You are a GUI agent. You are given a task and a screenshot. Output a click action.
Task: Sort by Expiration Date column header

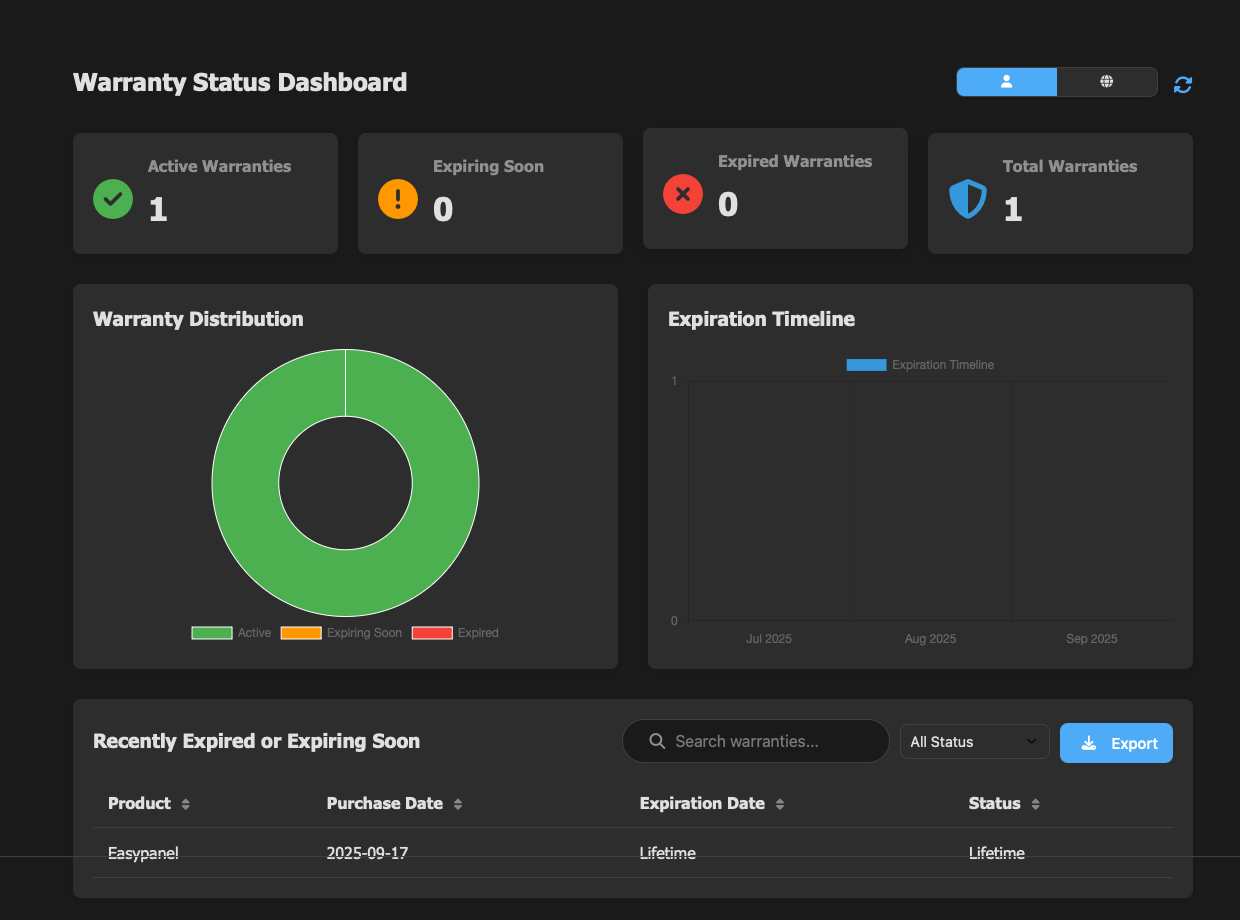[x=702, y=803]
